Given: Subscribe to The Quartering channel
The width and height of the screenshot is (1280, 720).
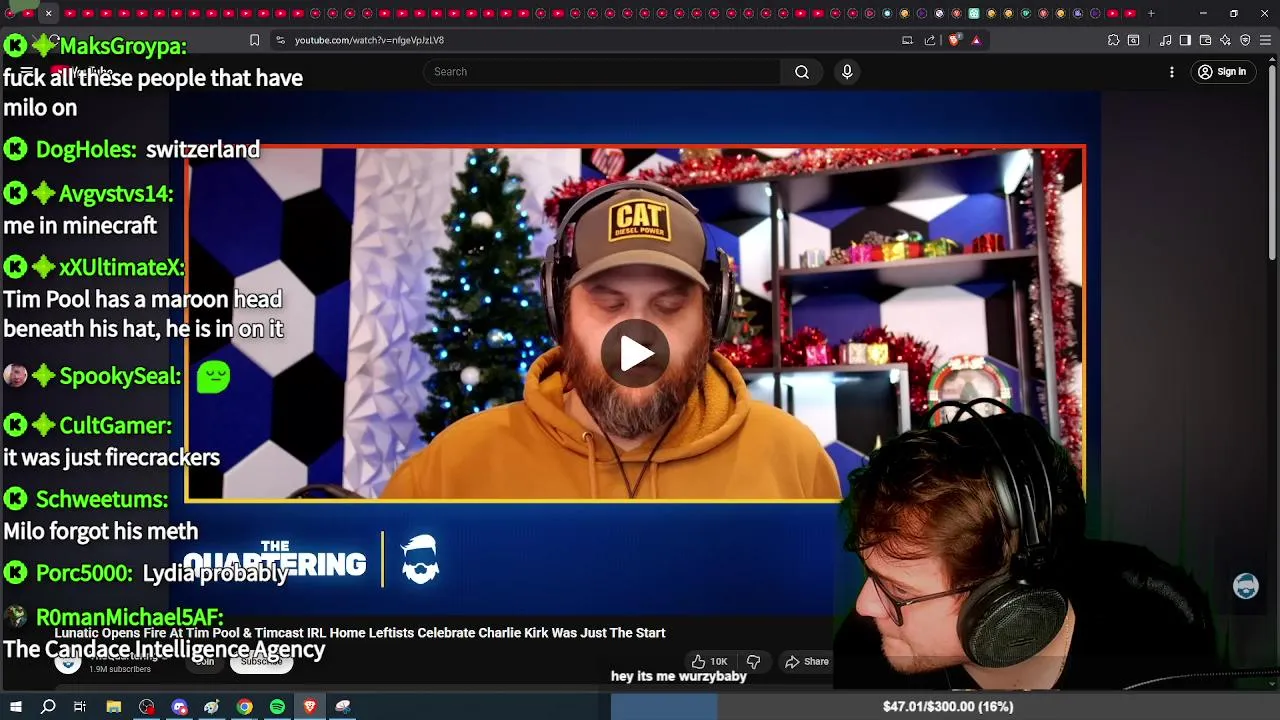Looking at the screenshot, I should [261, 661].
